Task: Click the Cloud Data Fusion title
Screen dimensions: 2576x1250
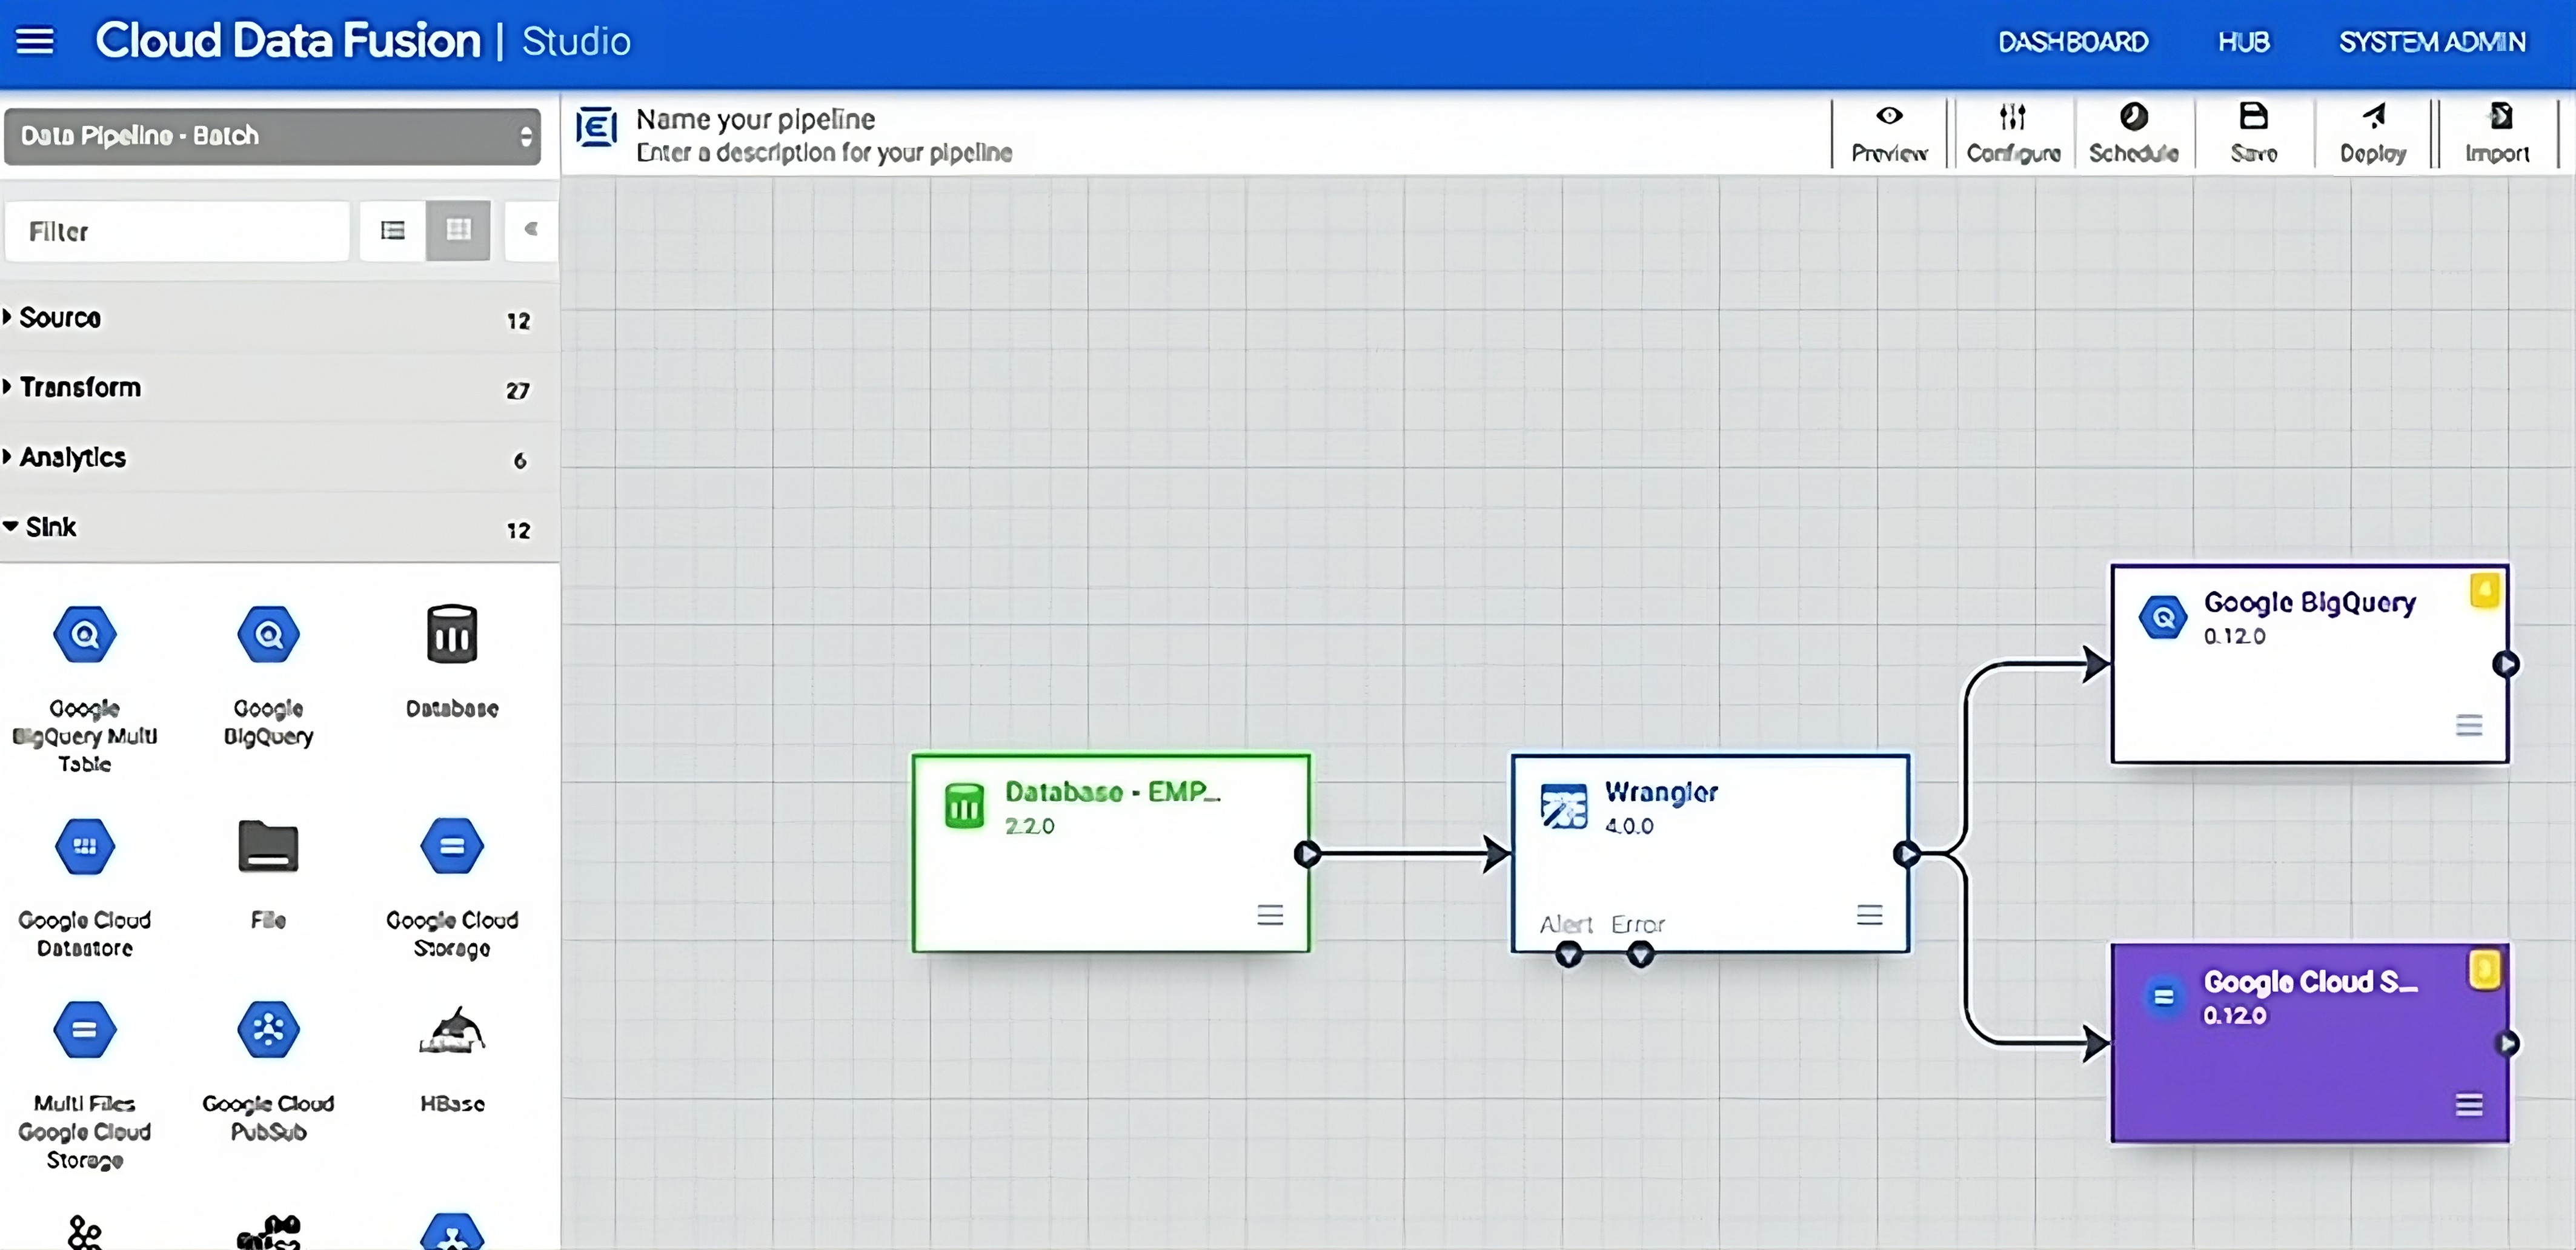Action: point(288,41)
